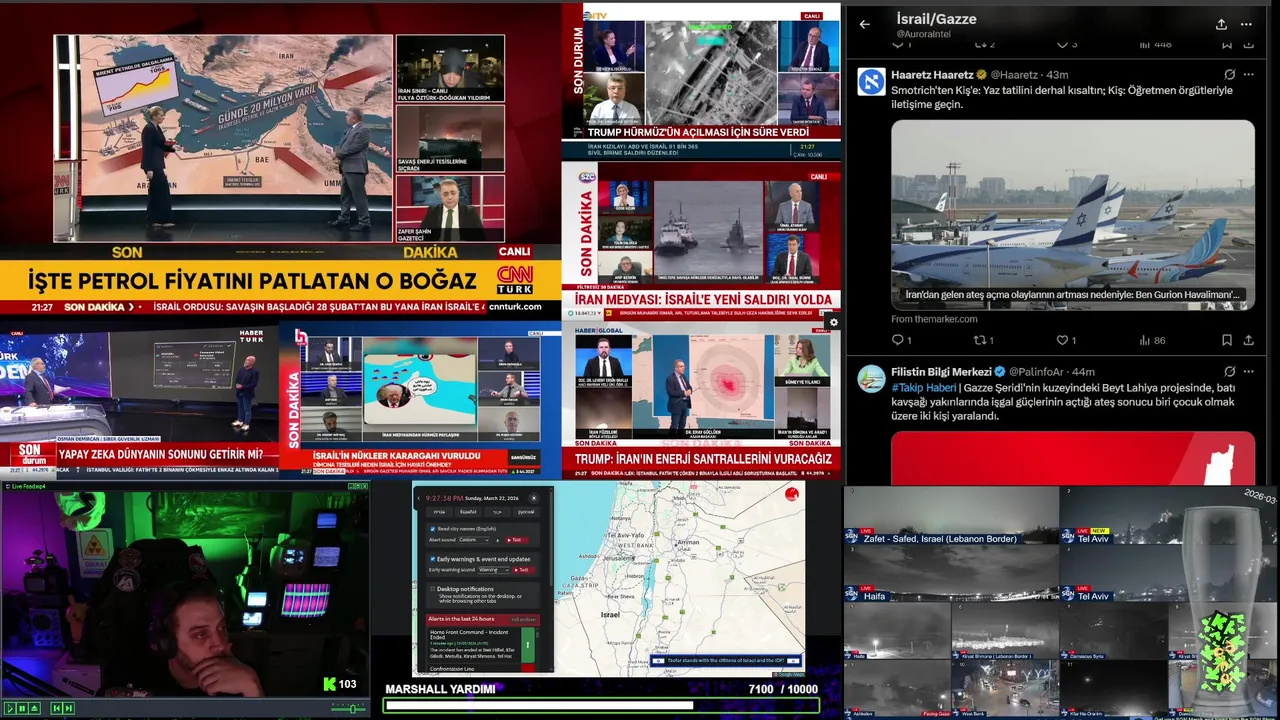Bookmark the Haaretz post
The height and width of the screenshot is (720, 1280).
1227,340
